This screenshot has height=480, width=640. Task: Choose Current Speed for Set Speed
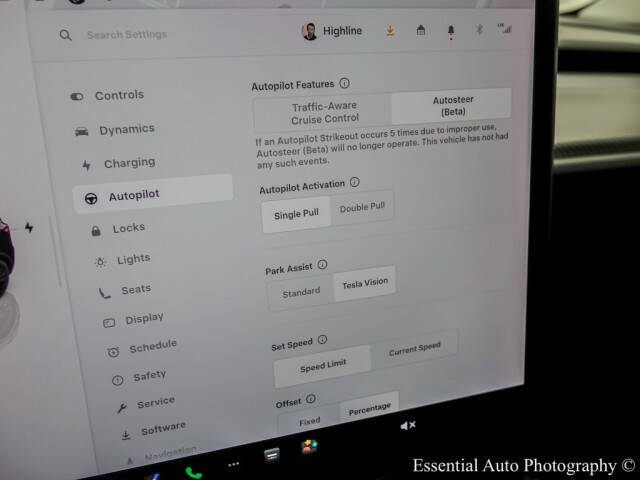[414, 351]
